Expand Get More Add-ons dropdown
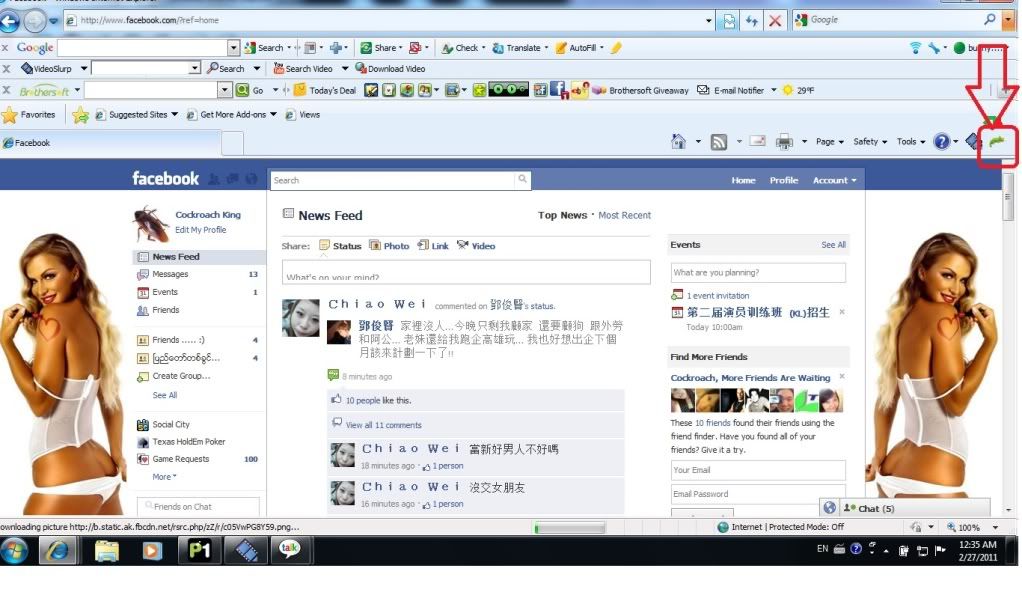Screen dimensions: 1022x613 [273, 115]
